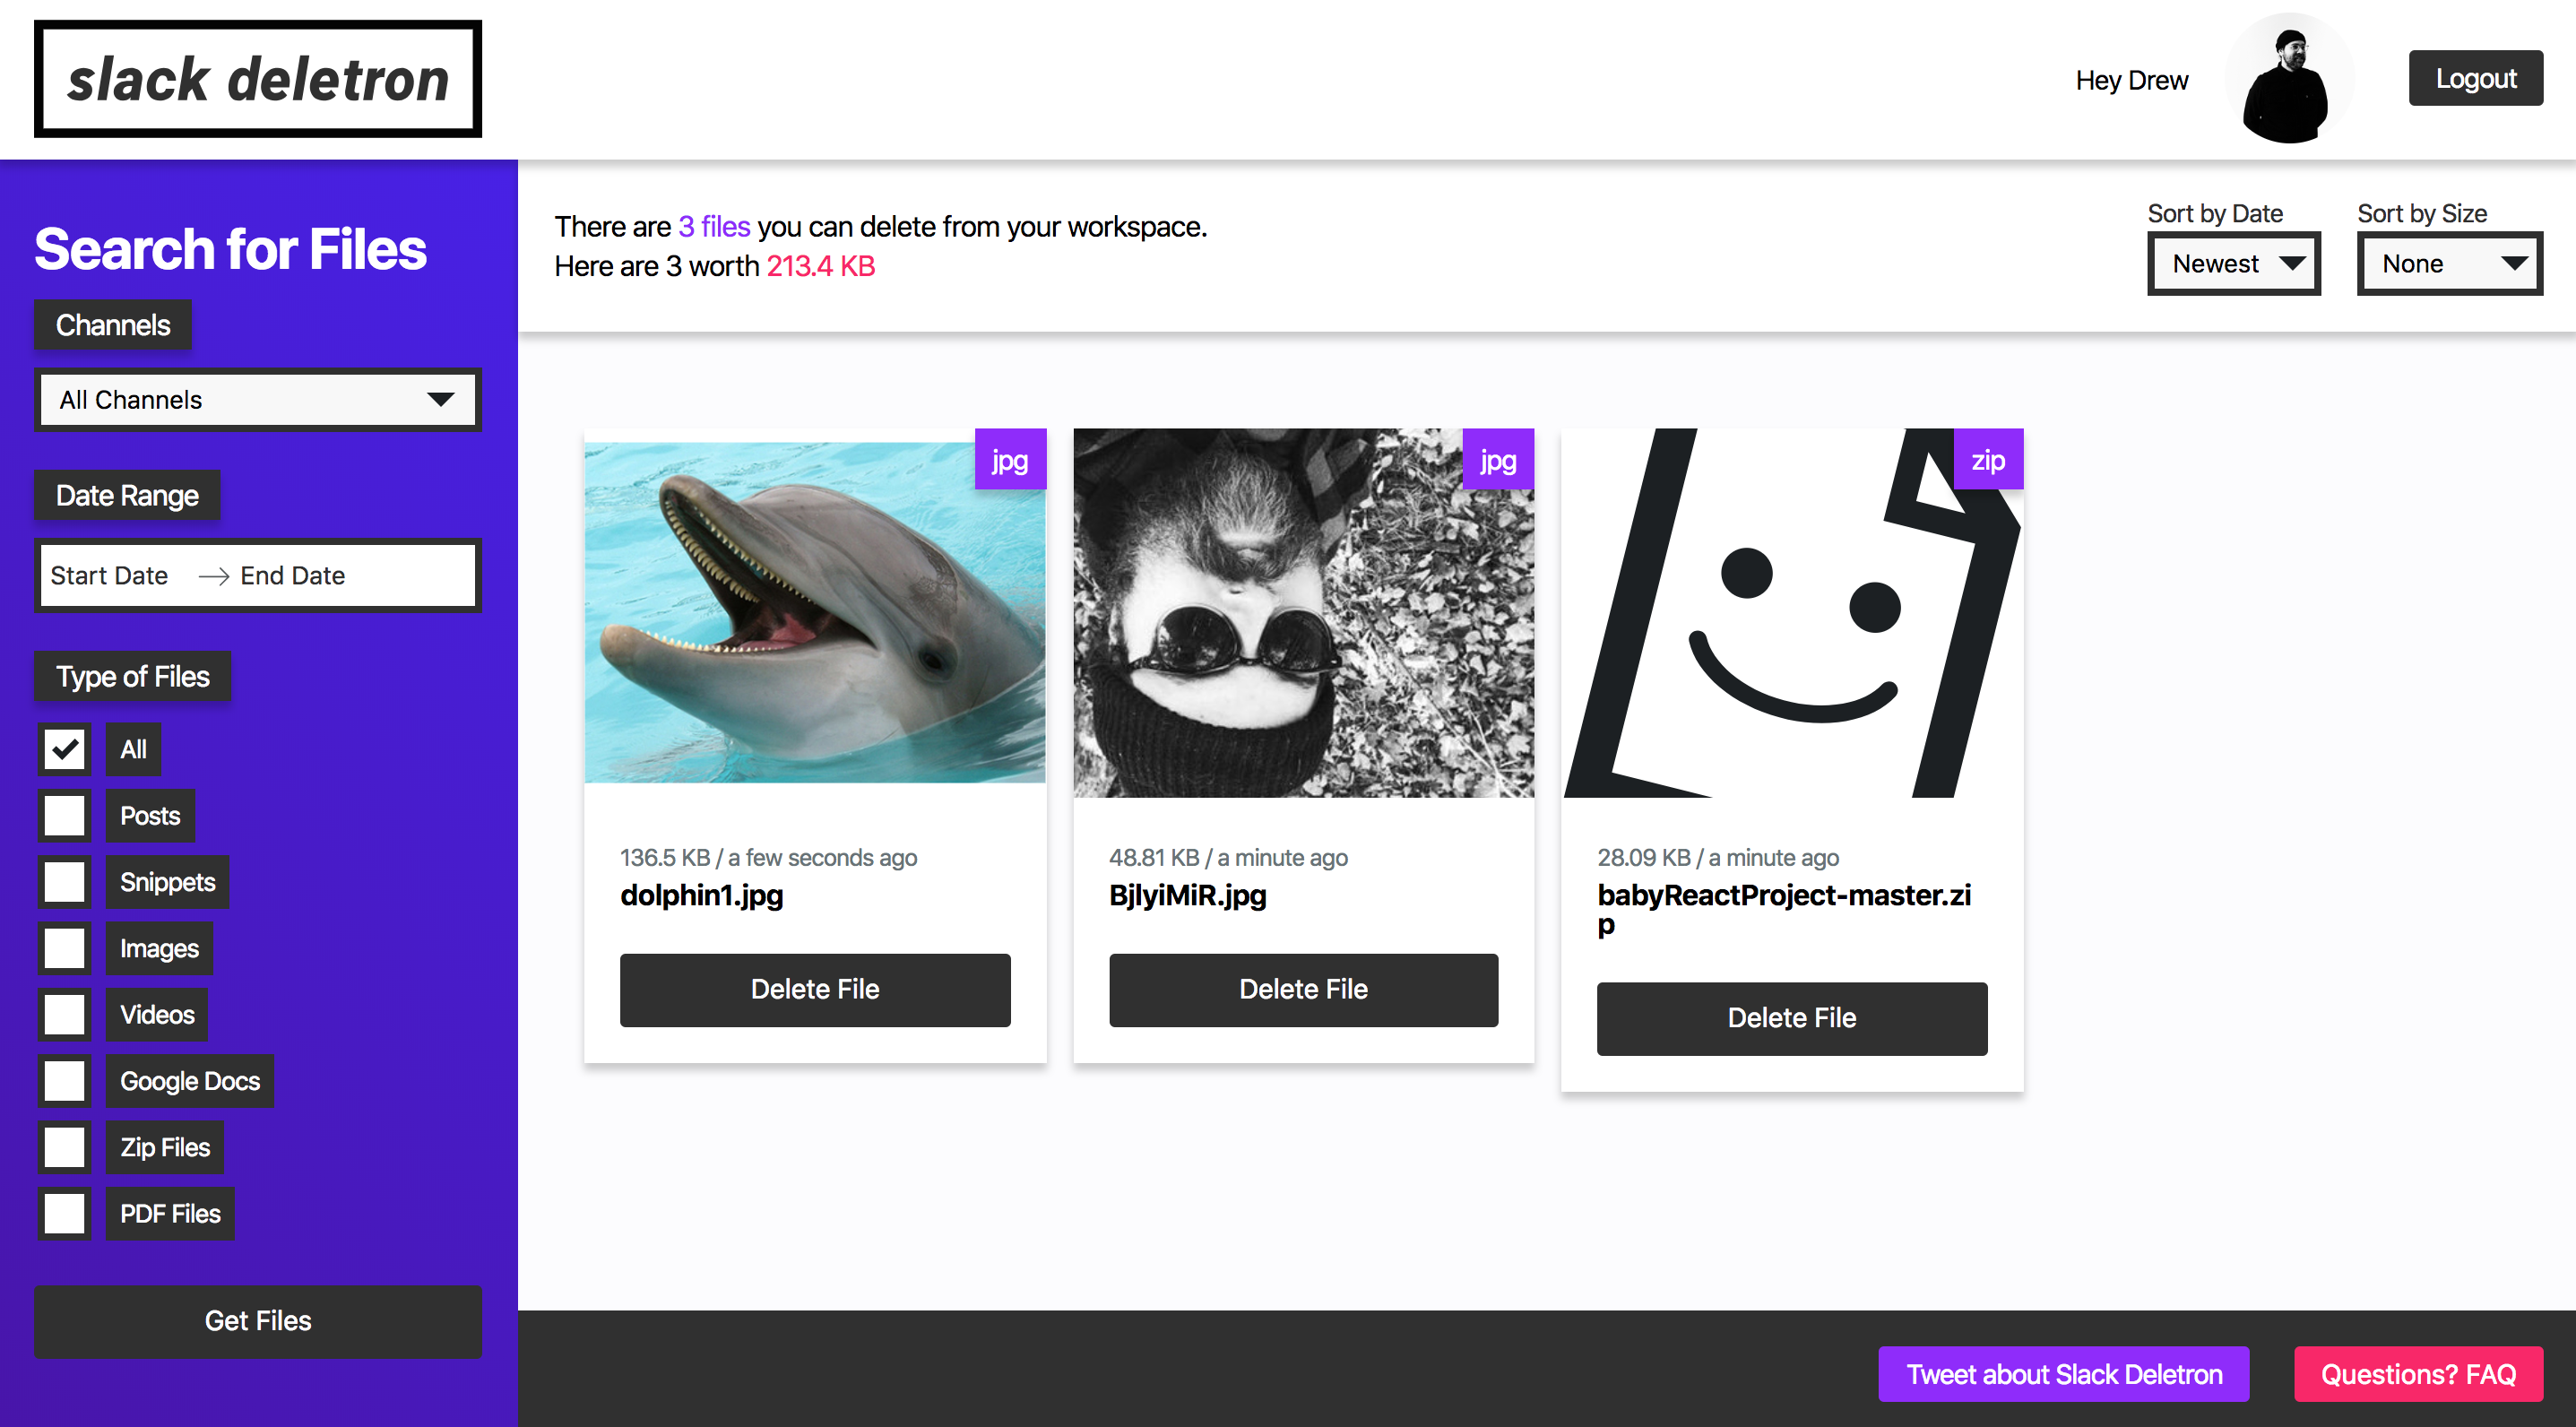
Task: Uncheck the All file types checkbox
Action: pyautogui.click(x=64, y=748)
